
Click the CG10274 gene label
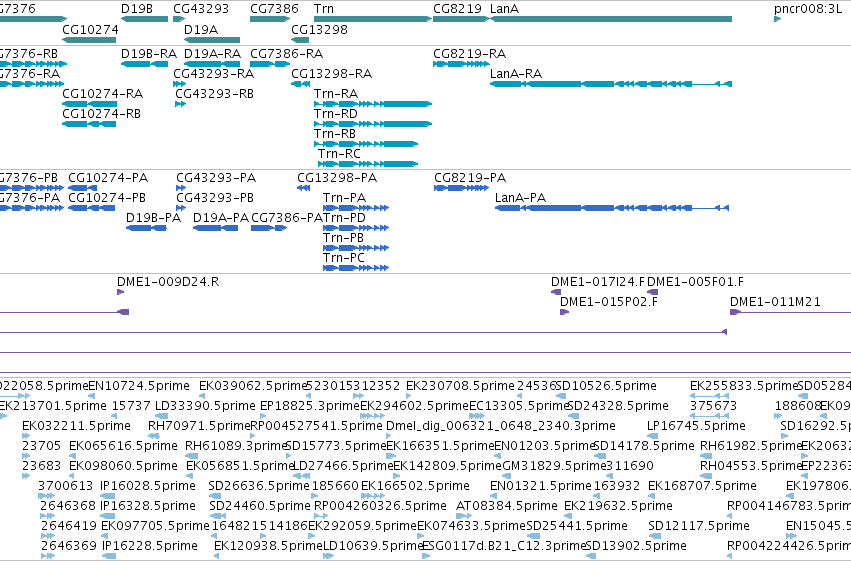[x=90, y=29]
